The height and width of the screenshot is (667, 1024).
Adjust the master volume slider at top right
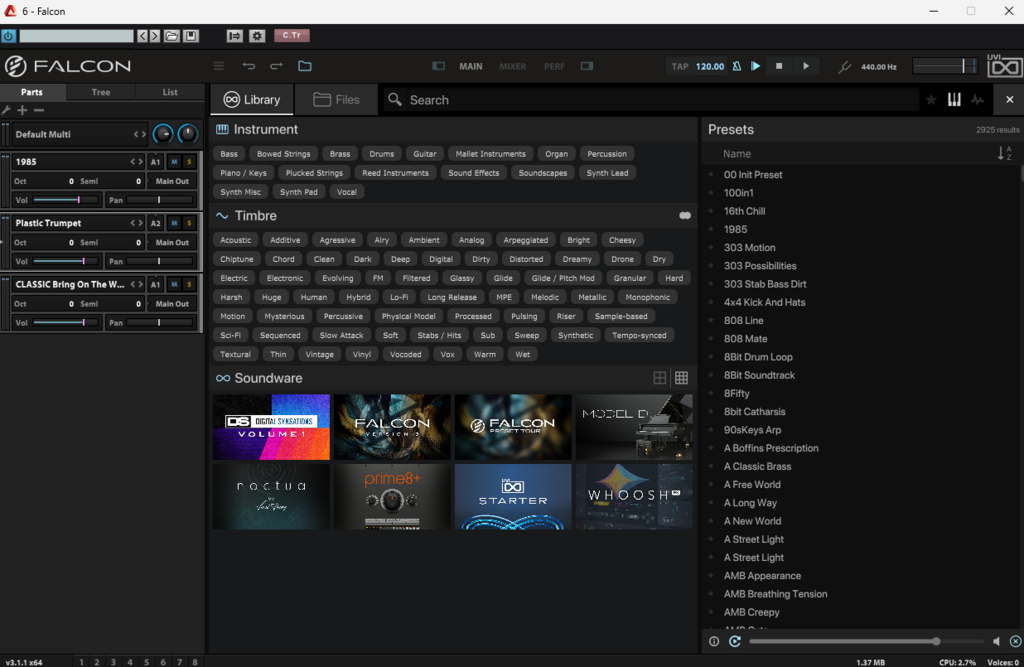tap(944, 66)
